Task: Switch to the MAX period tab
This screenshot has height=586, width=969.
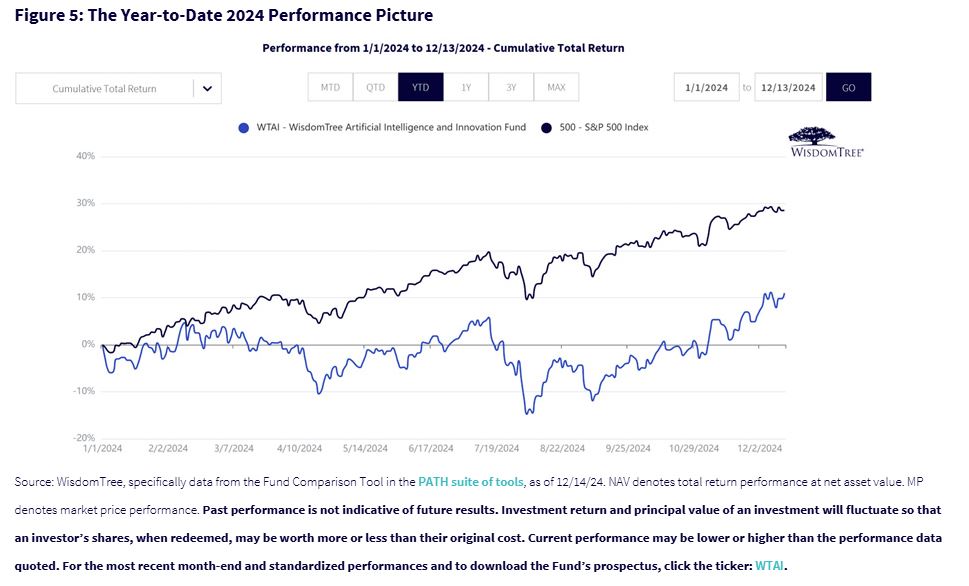Action: [556, 87]
